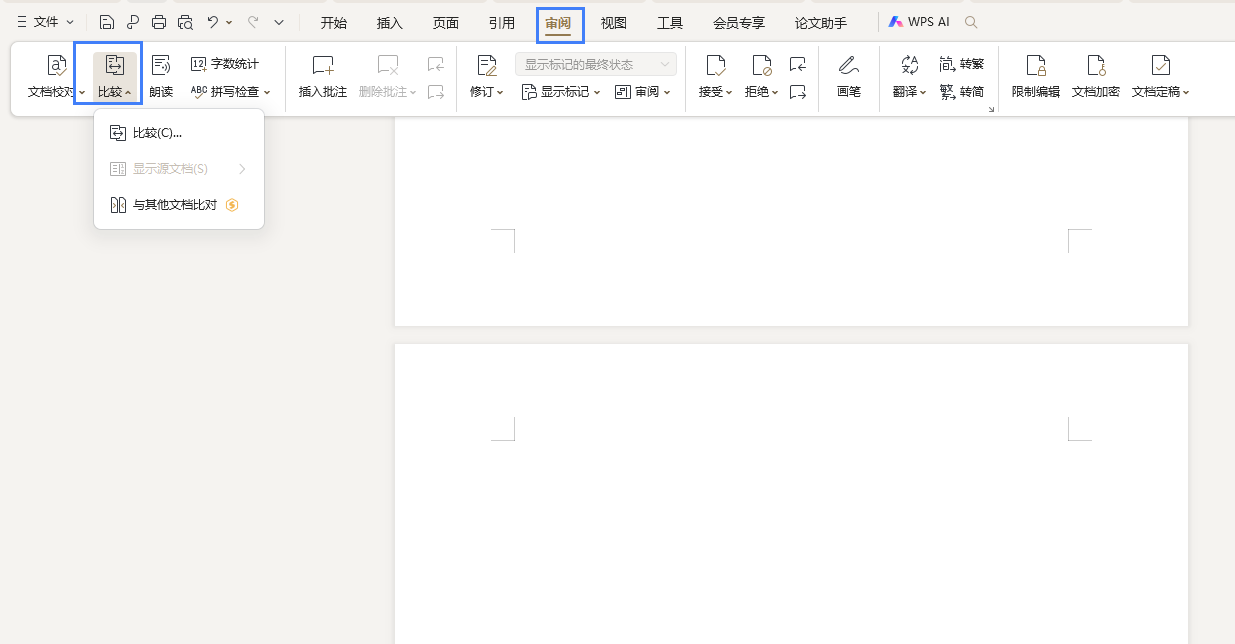The height and width of the screenshot is (644, 1235).
Task: Convert text with 转繁
Action: tap(962, 64)
